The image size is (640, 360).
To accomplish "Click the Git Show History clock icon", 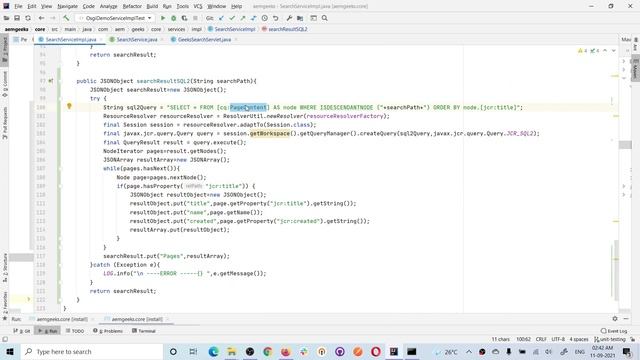I will (264, 18).
